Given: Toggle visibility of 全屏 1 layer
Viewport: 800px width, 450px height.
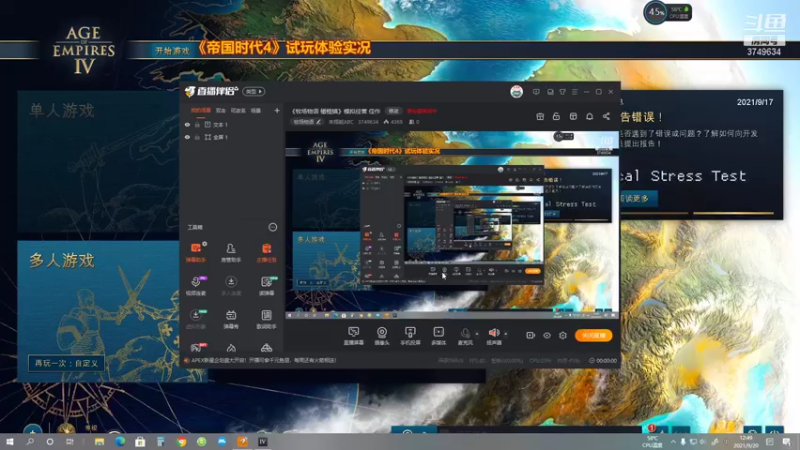Looking at the screenshot, I should pos(187,137).
